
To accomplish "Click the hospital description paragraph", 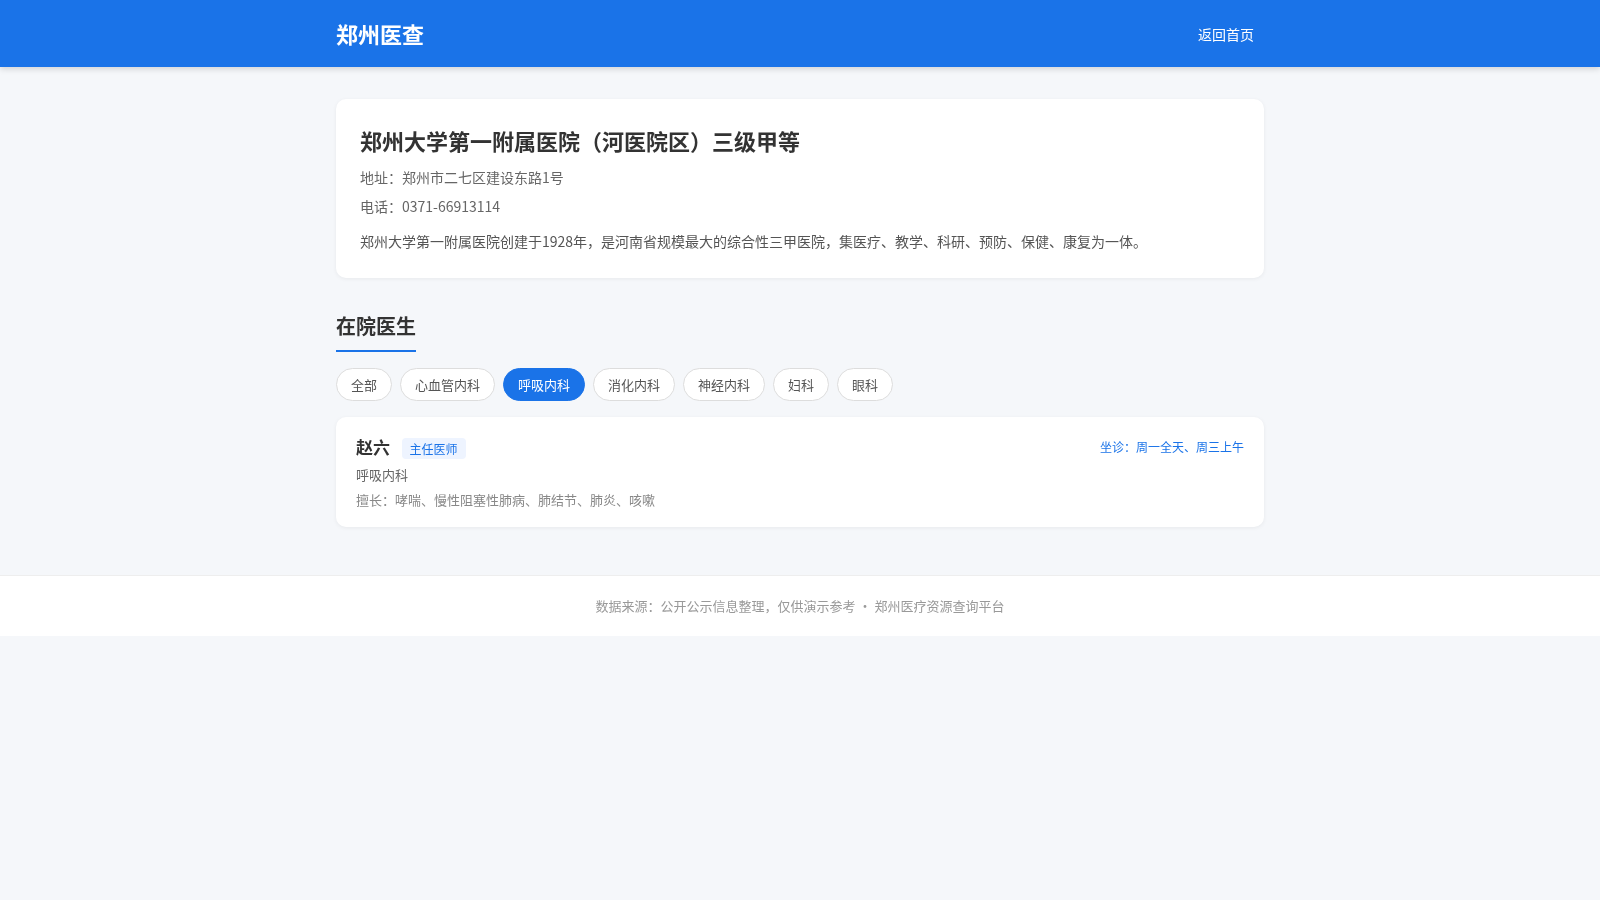I will [753, 242].
